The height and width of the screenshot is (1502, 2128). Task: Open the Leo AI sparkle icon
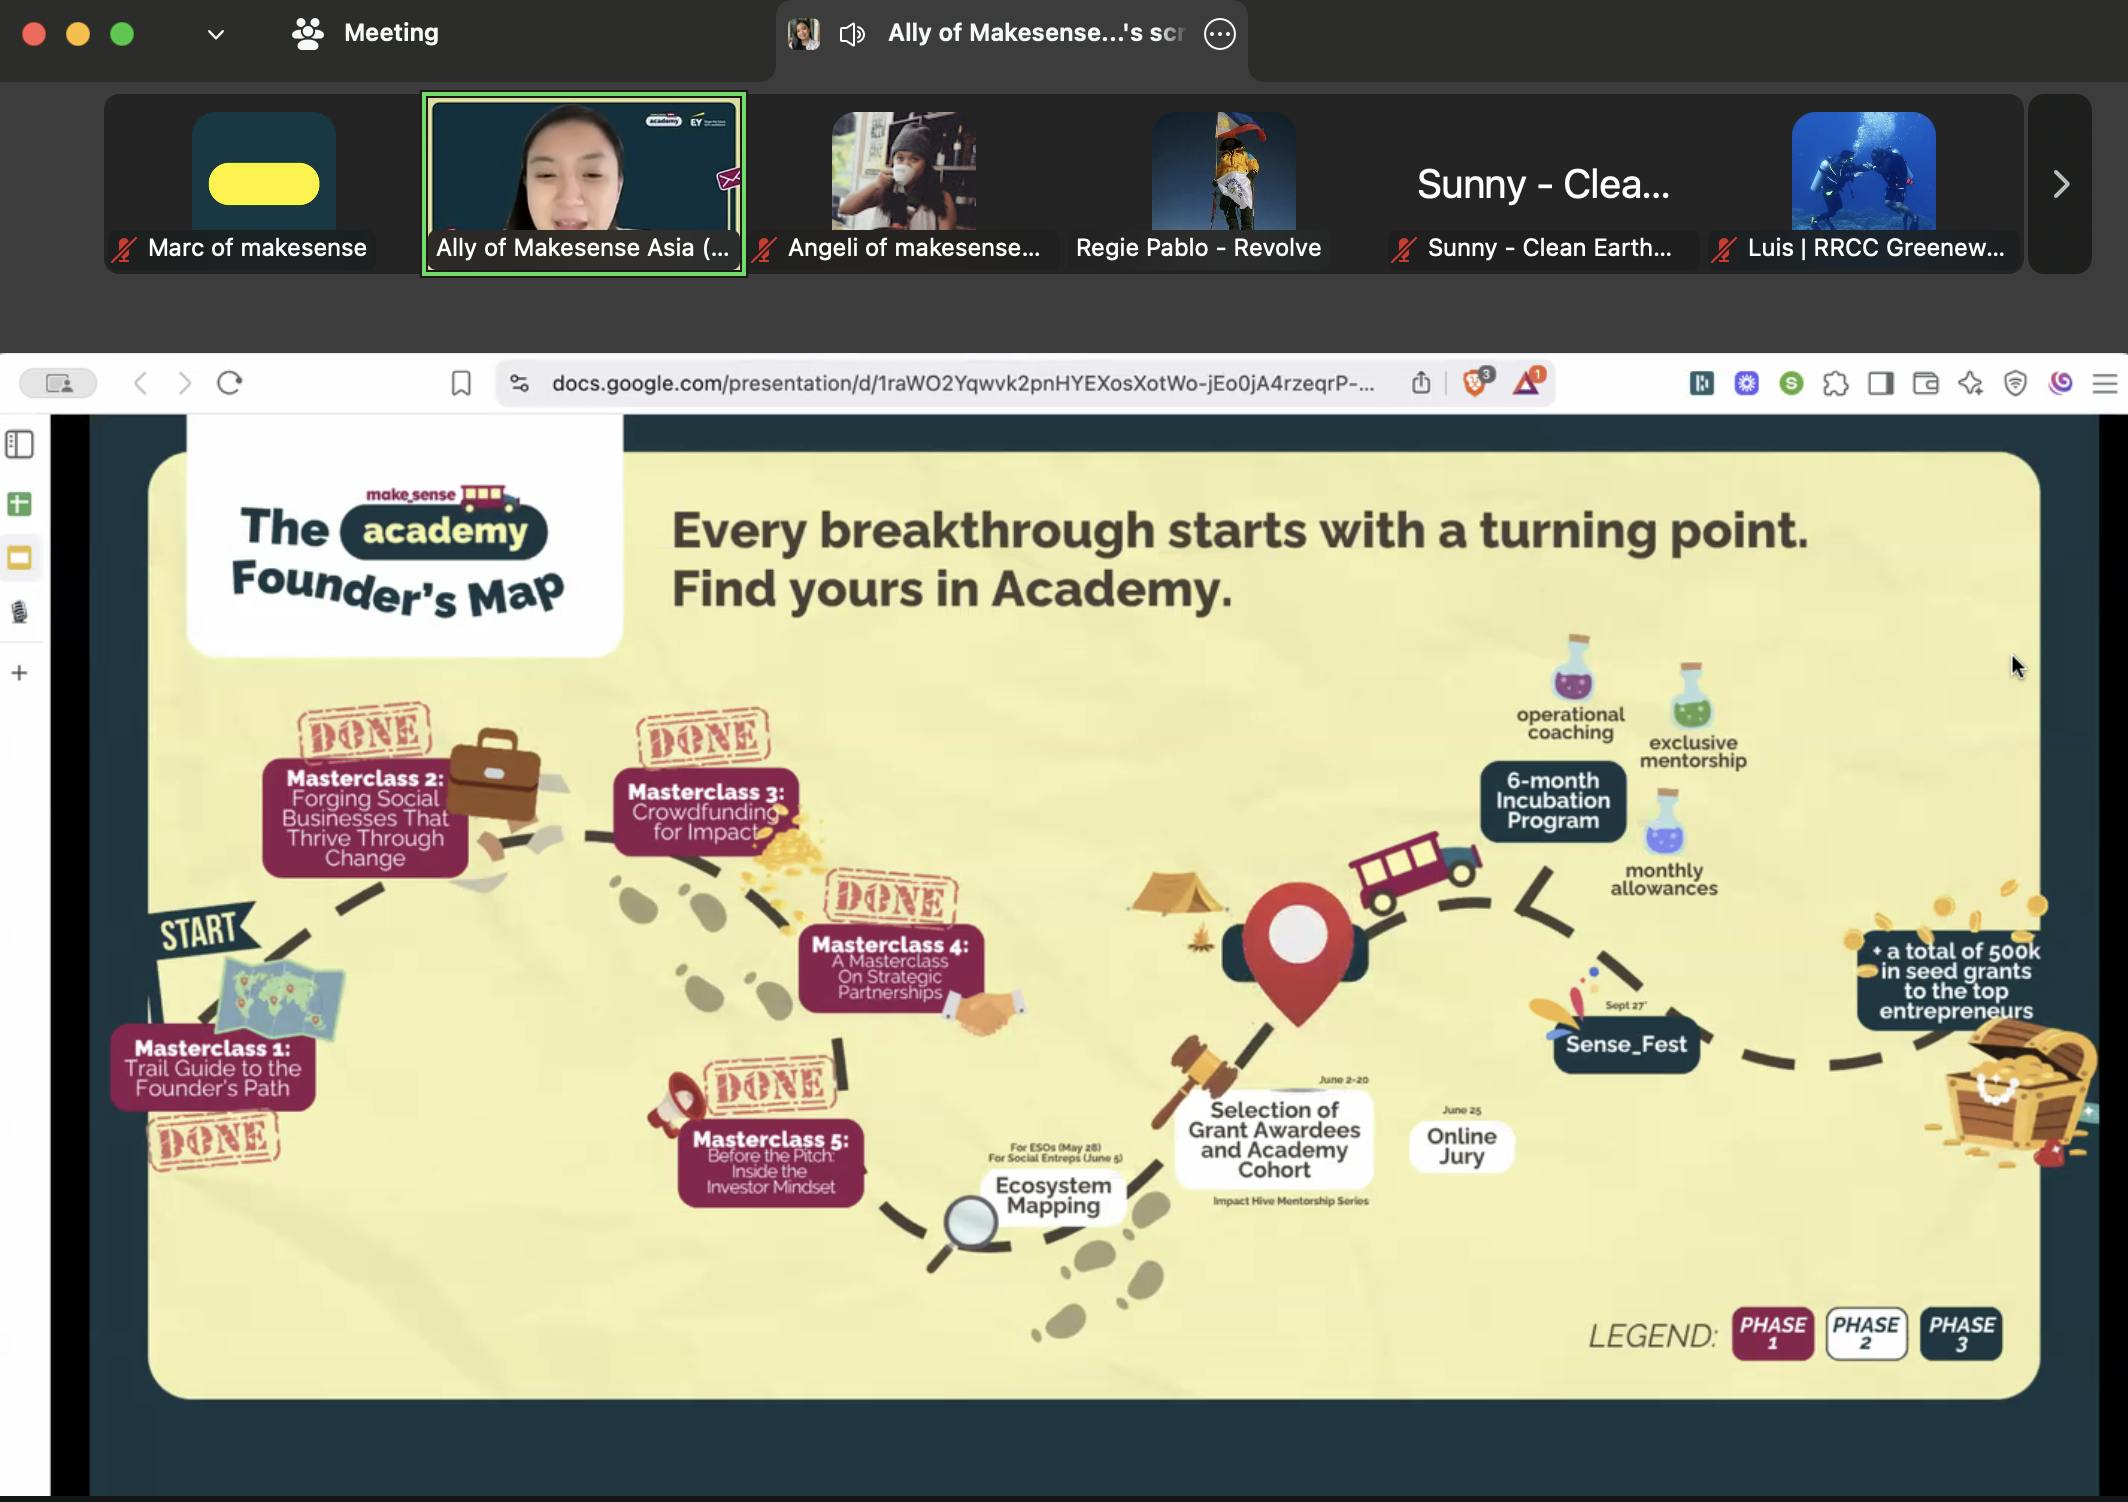1970,383
